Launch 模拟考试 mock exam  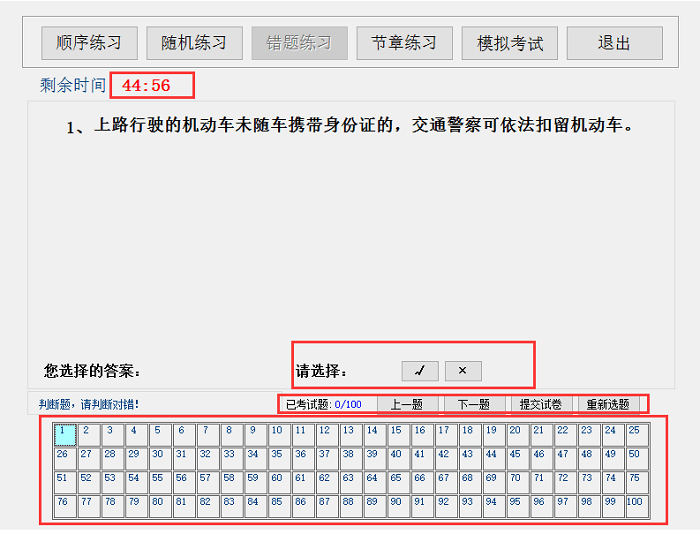(x=509, y=43)
